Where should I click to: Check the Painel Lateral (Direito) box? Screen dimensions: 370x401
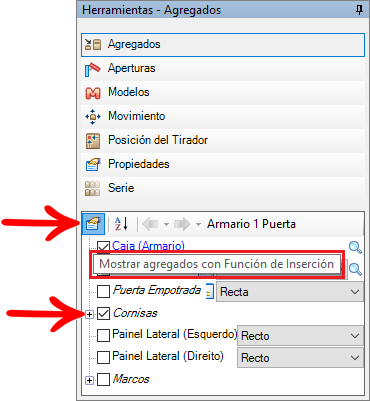103,357
